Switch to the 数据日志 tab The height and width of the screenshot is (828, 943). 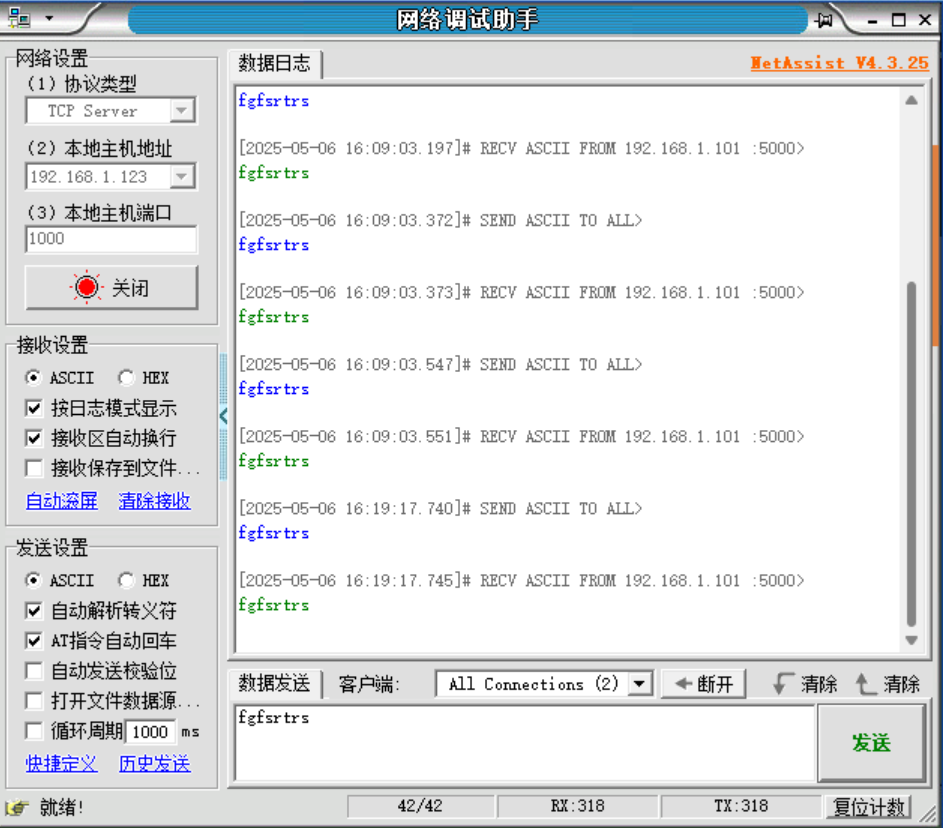pyautogui.click(x=275, y=64)
